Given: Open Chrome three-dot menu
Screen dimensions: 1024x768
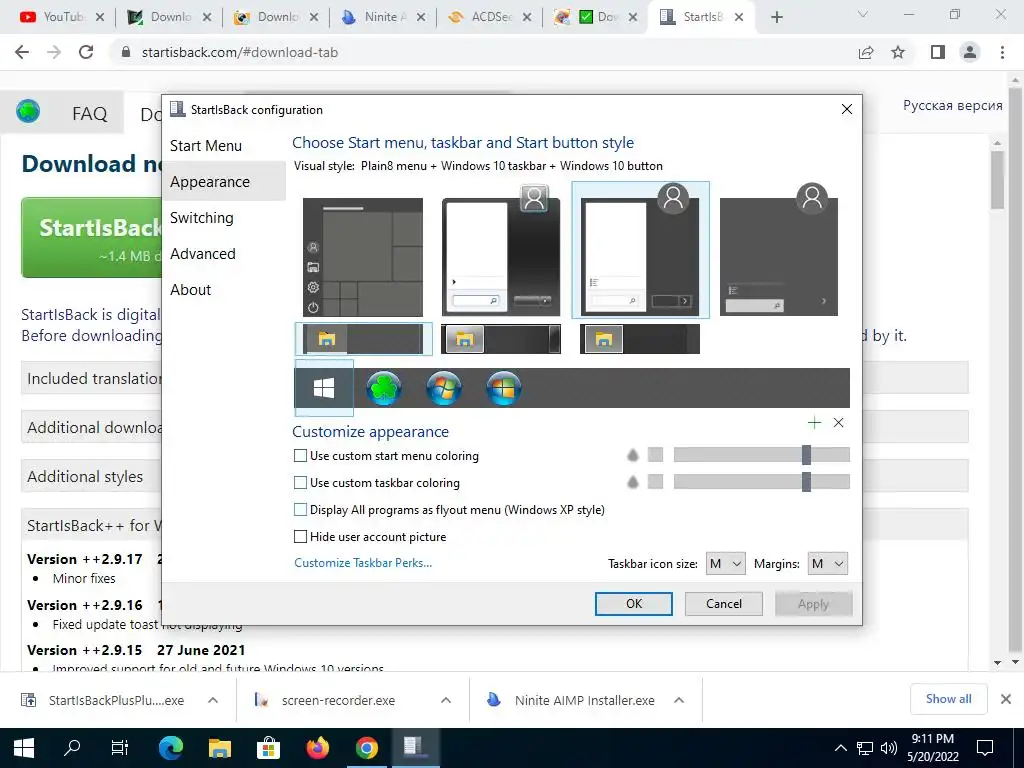Looking at the screenshot, I should click(1002, 52).
